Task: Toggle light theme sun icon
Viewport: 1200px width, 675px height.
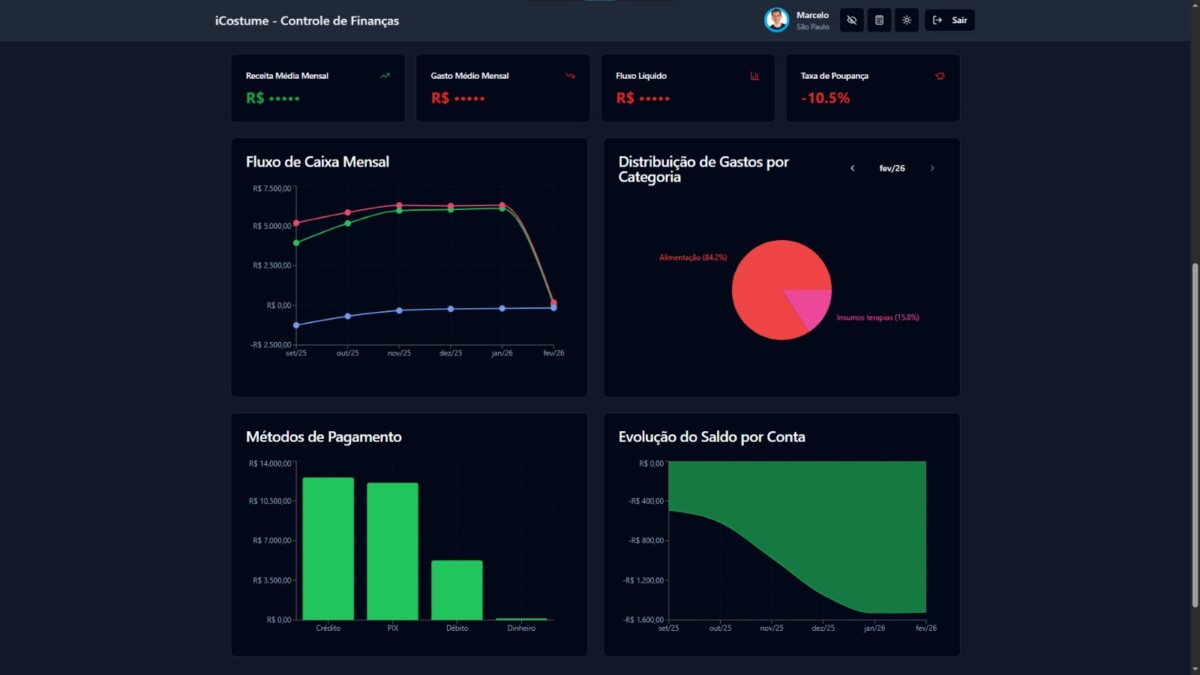Action: point(907,20)
